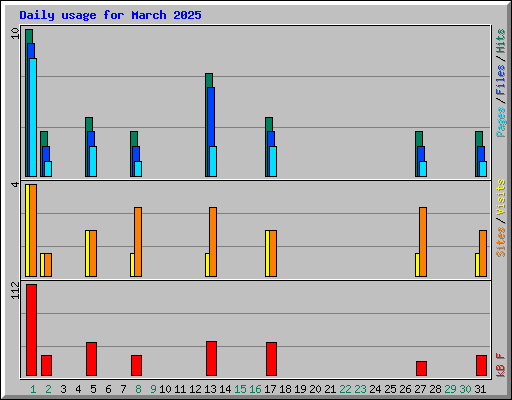
Task: Click the orange Sites bar for day 13
Action: (213, 242)
